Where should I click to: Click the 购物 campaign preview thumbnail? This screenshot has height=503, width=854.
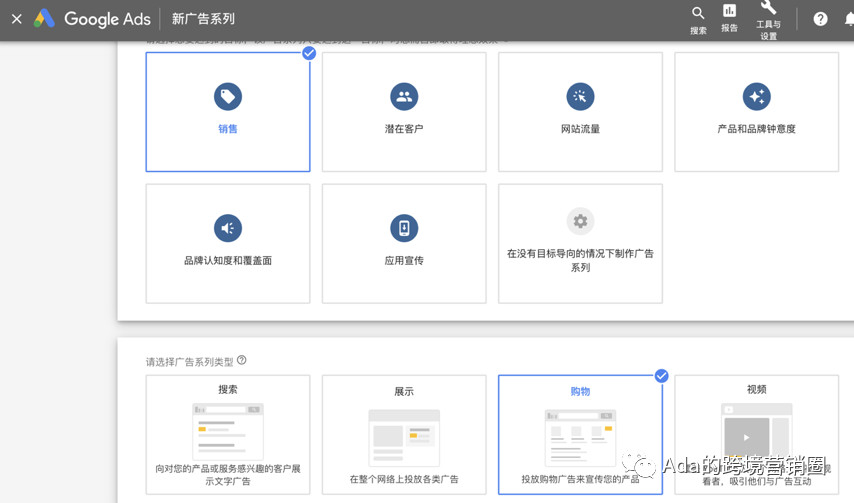pyautogui.click(x=581, y=438)
